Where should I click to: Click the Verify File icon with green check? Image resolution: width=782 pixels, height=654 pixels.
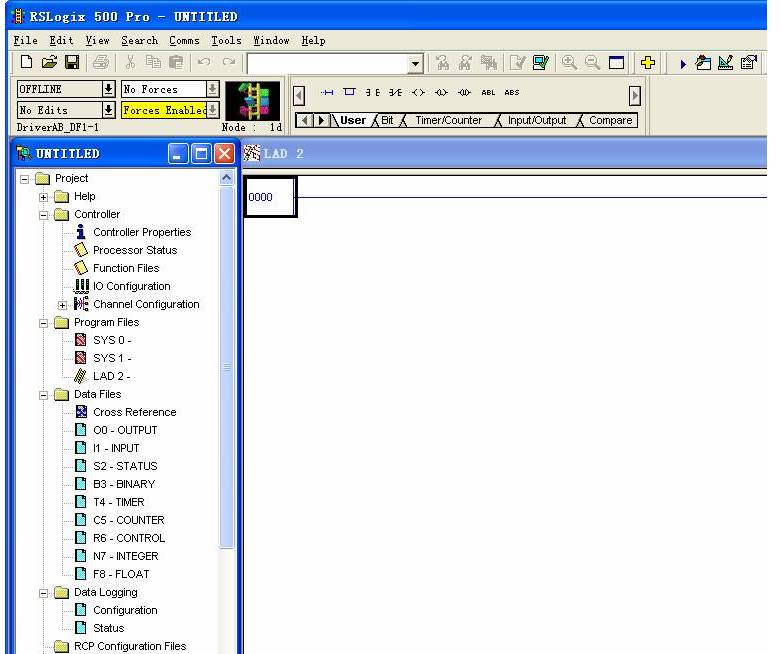[541, 62]
